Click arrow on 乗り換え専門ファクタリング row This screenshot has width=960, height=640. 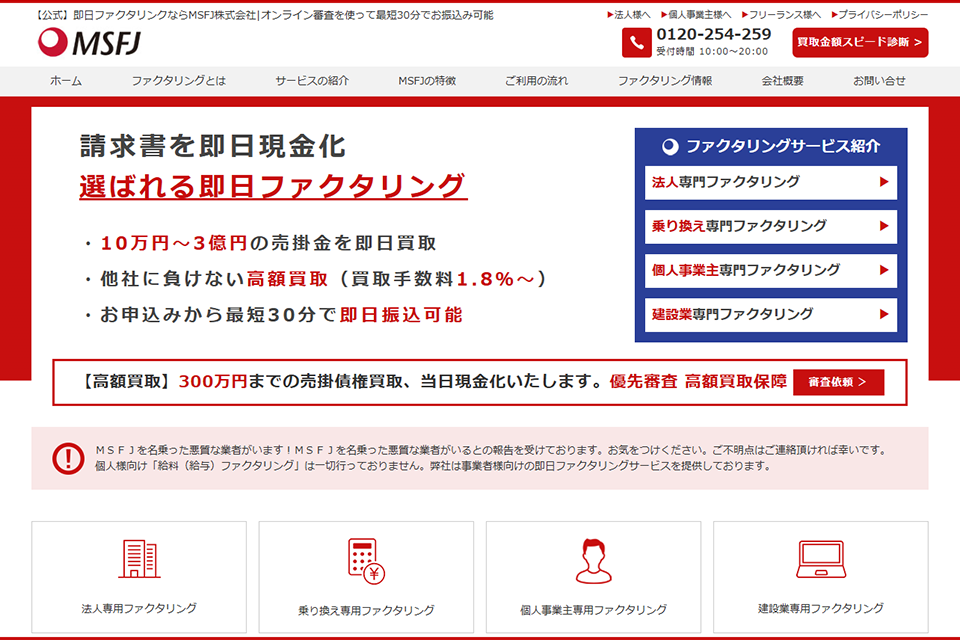point(883,226)
